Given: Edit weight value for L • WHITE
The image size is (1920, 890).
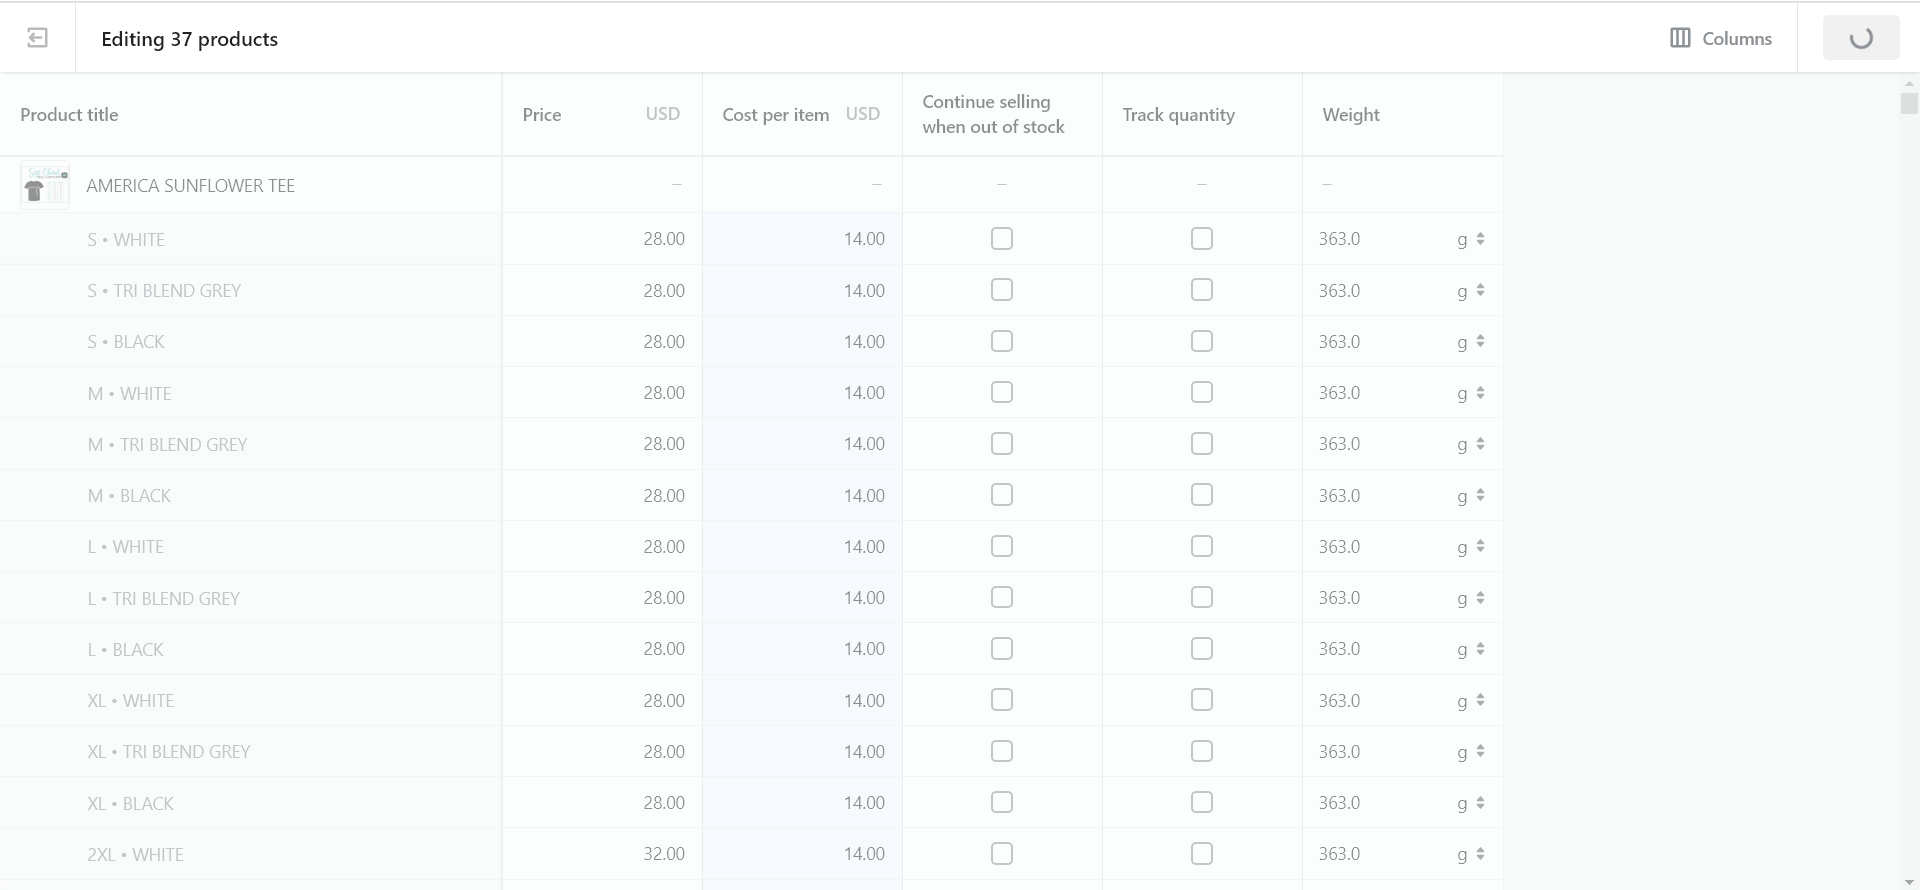Looking at the screenshot, I should pos(1375,547).
